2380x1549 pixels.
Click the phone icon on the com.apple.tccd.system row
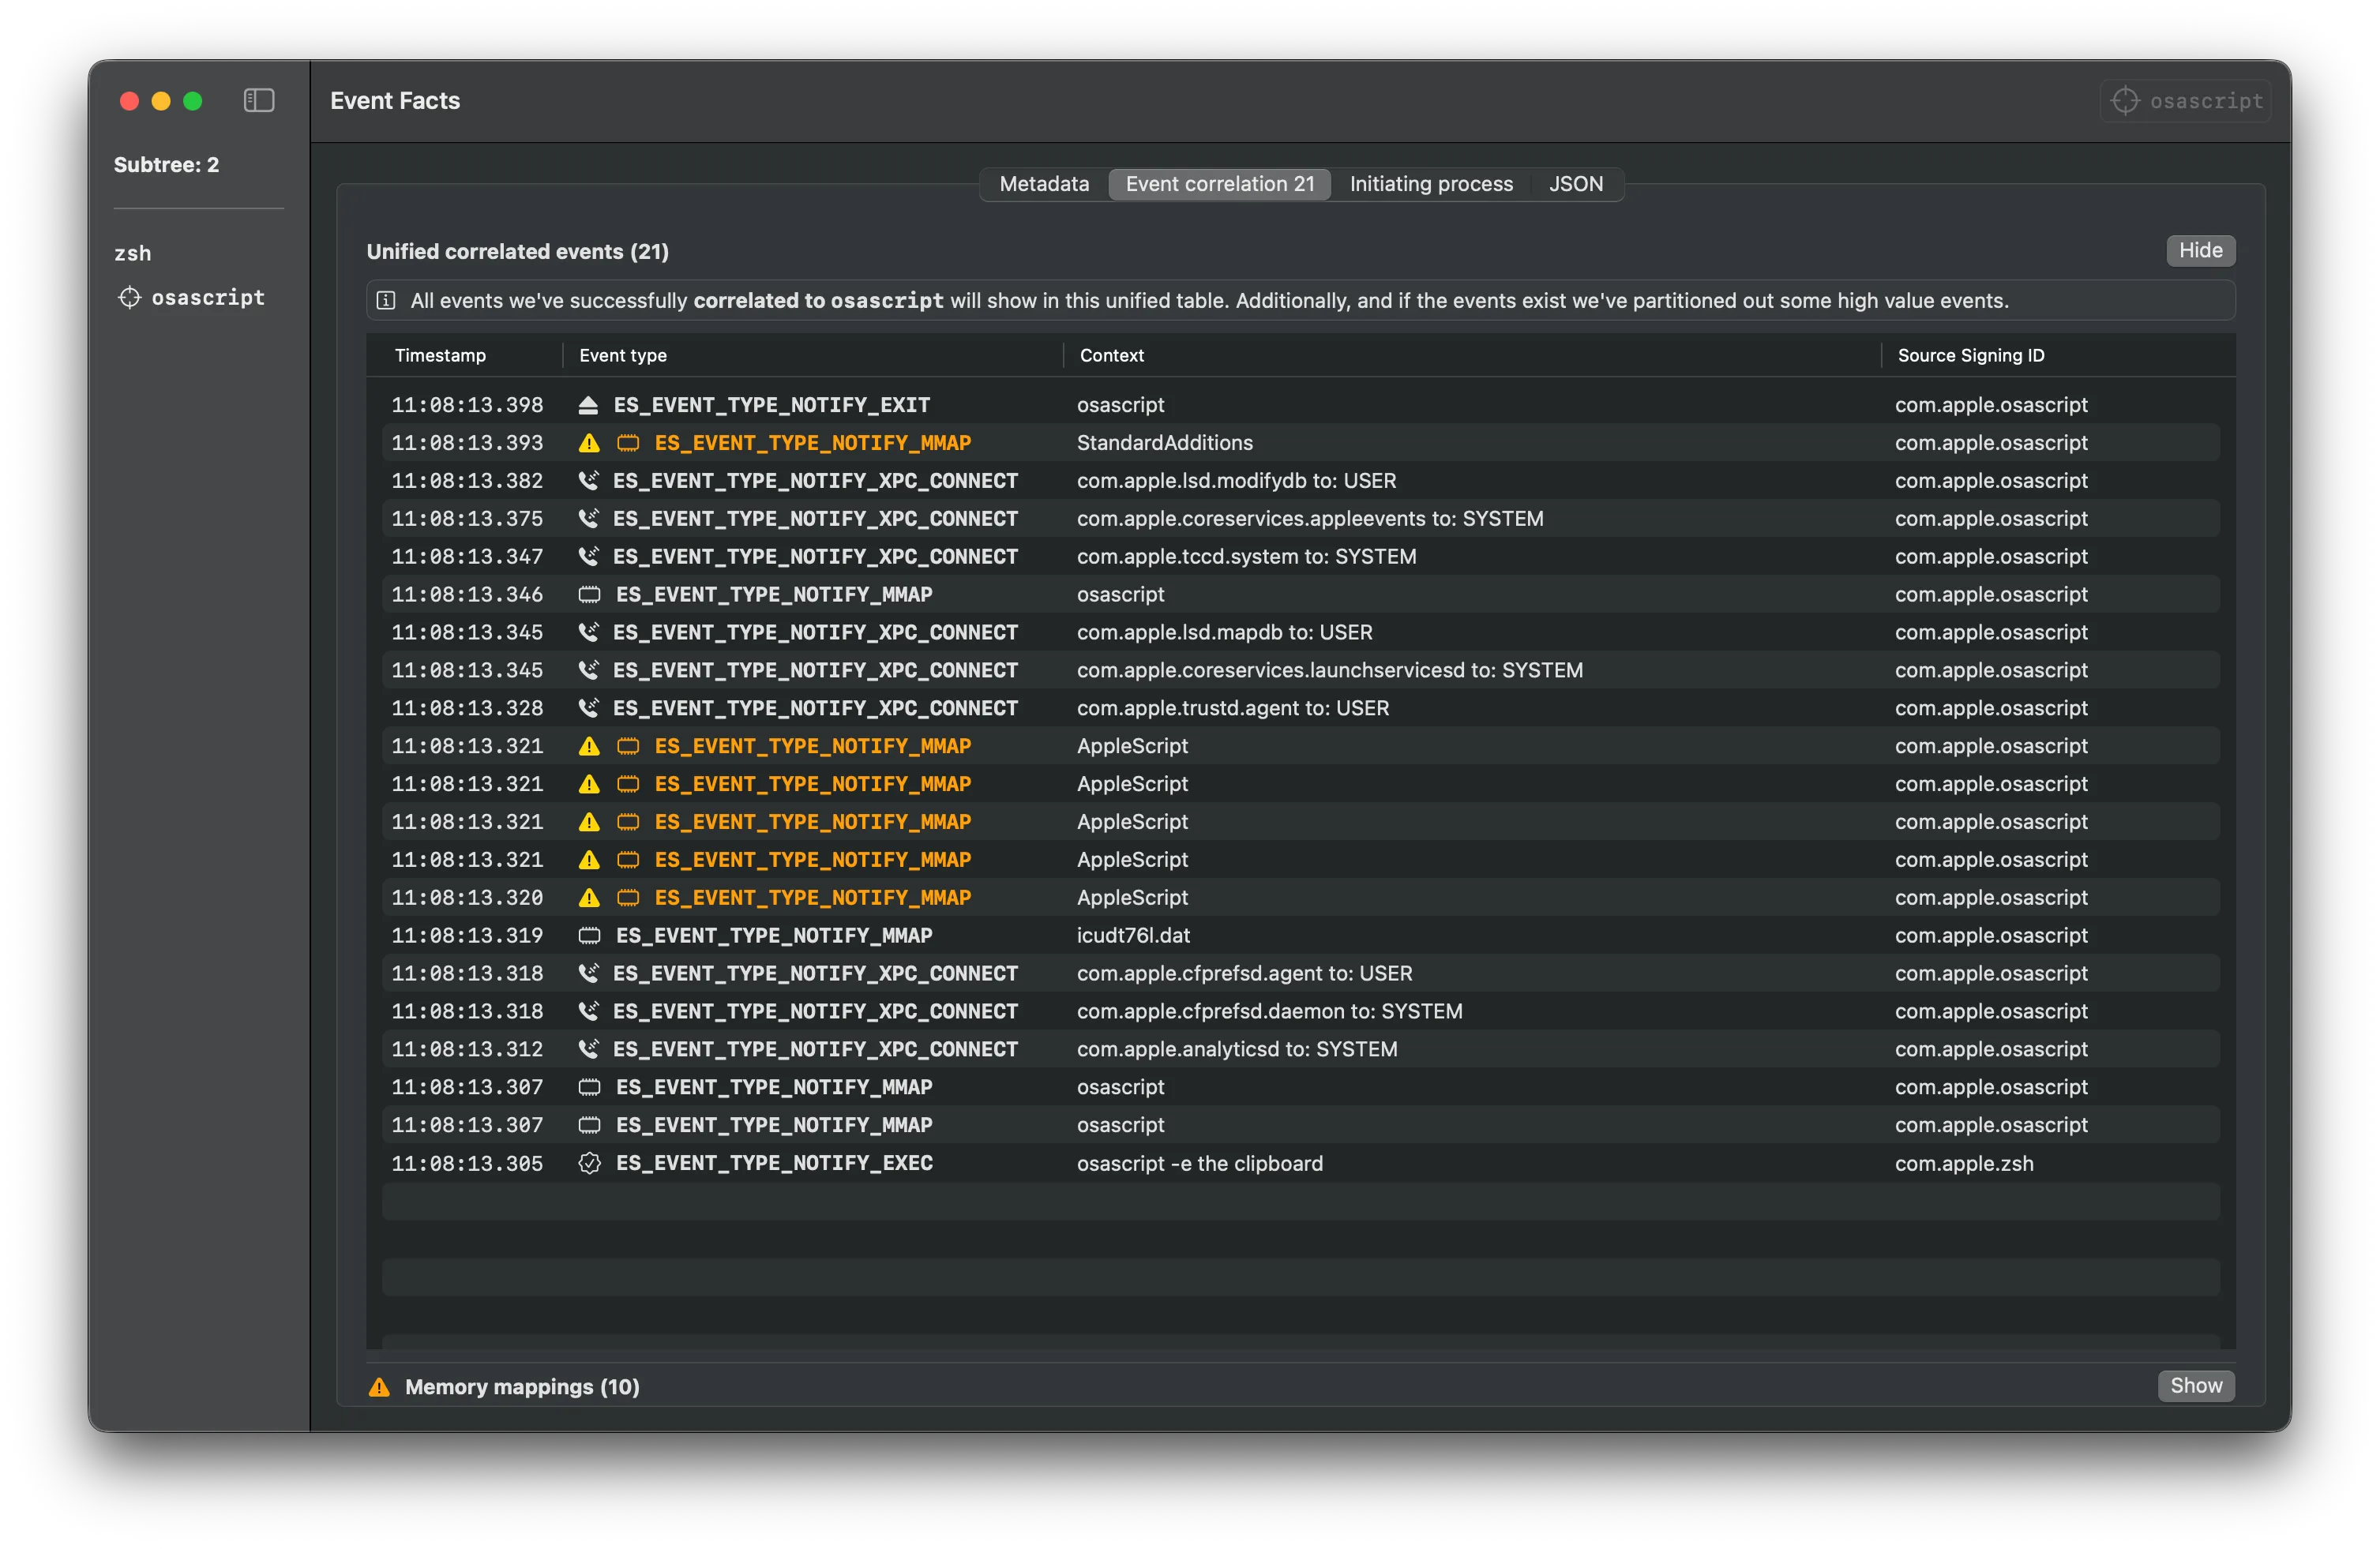point(589,556)
